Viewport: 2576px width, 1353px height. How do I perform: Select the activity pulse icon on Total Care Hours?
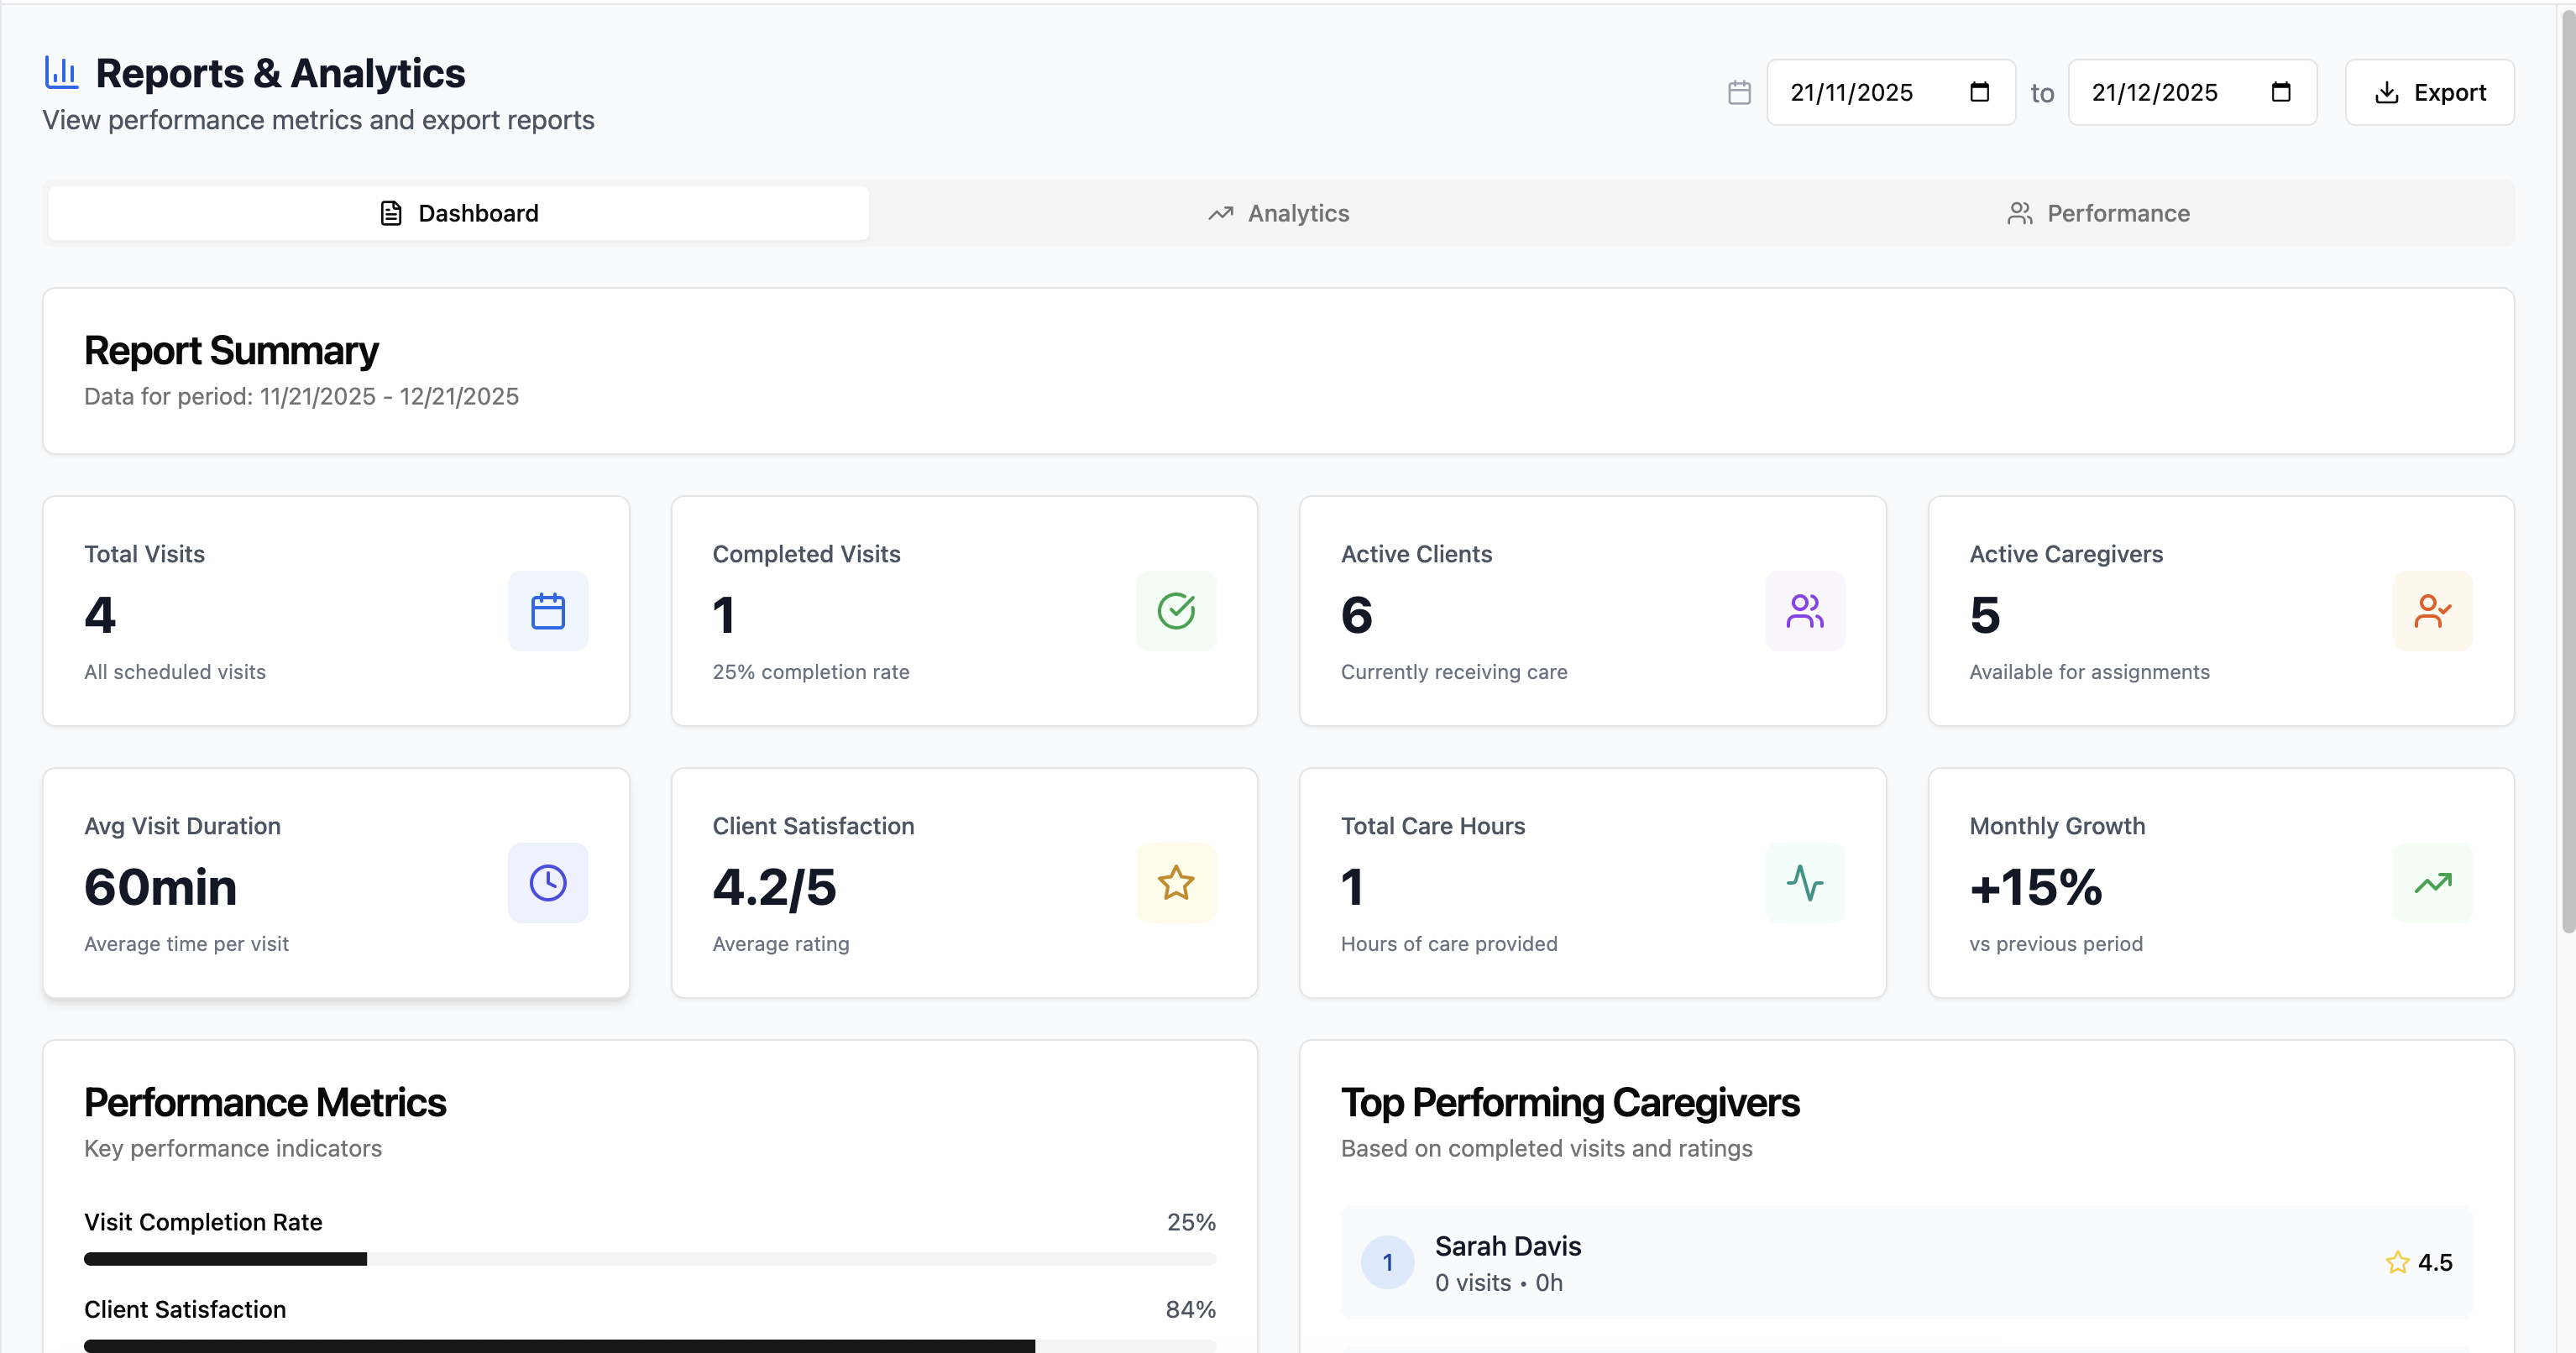pyautogui.click(x=1804, y=883)
